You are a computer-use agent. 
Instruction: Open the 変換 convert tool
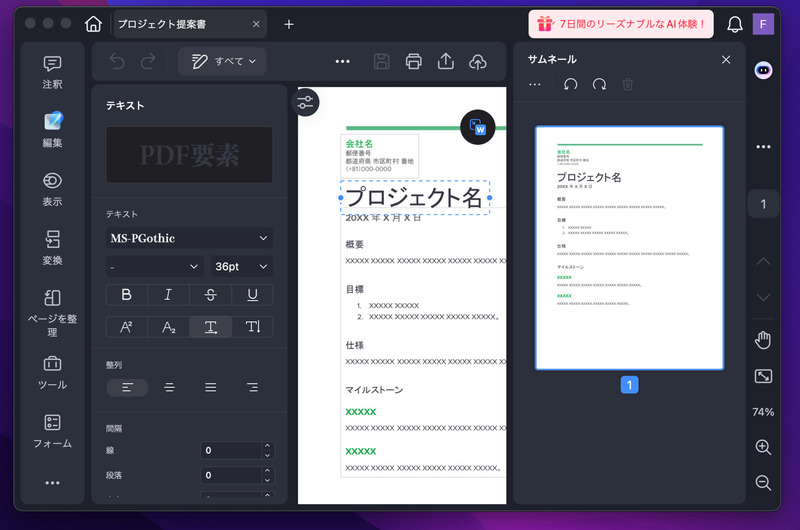[52, 248]
